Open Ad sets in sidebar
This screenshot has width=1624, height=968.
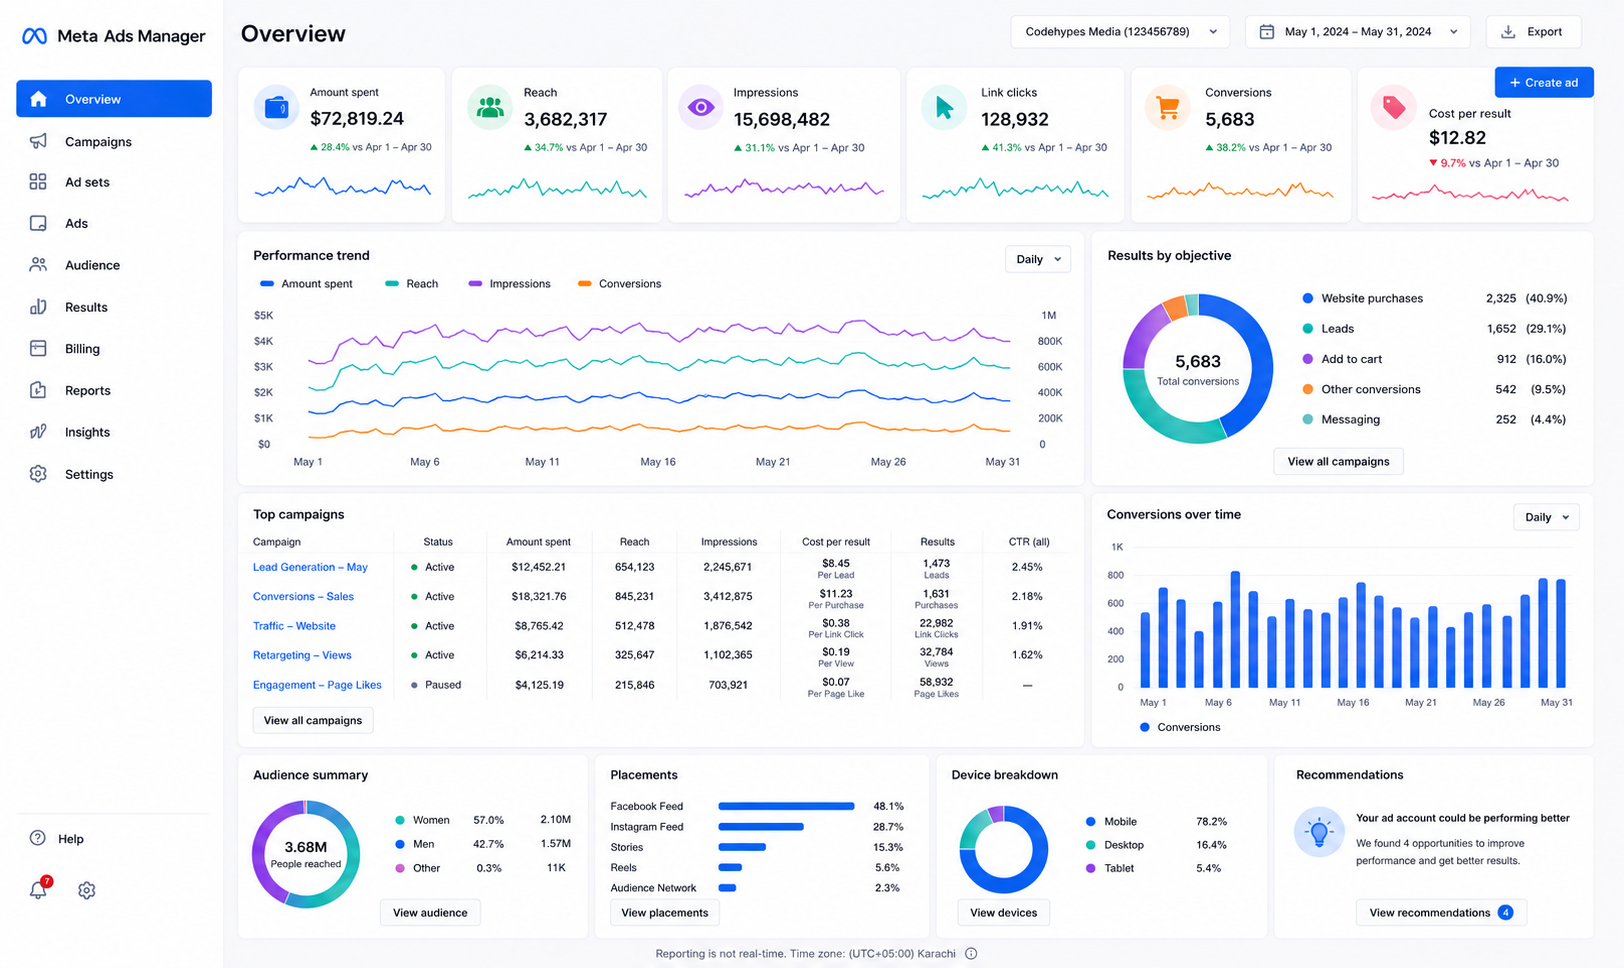(114, 182)
